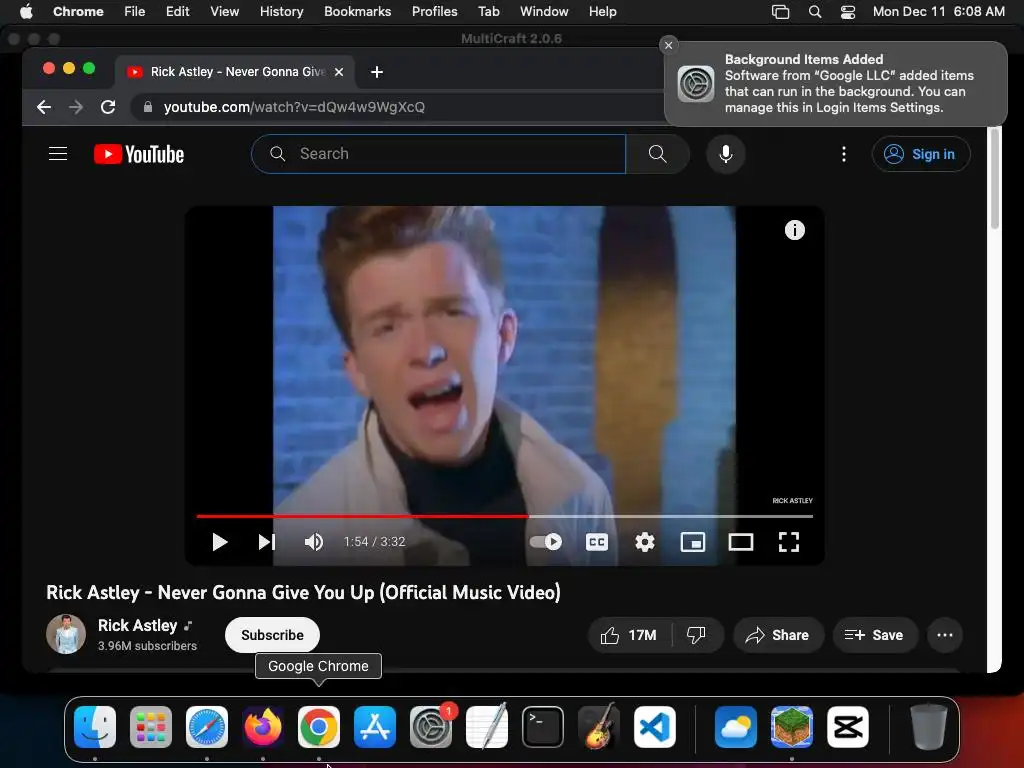Dislike the video

tap(697, 635)
